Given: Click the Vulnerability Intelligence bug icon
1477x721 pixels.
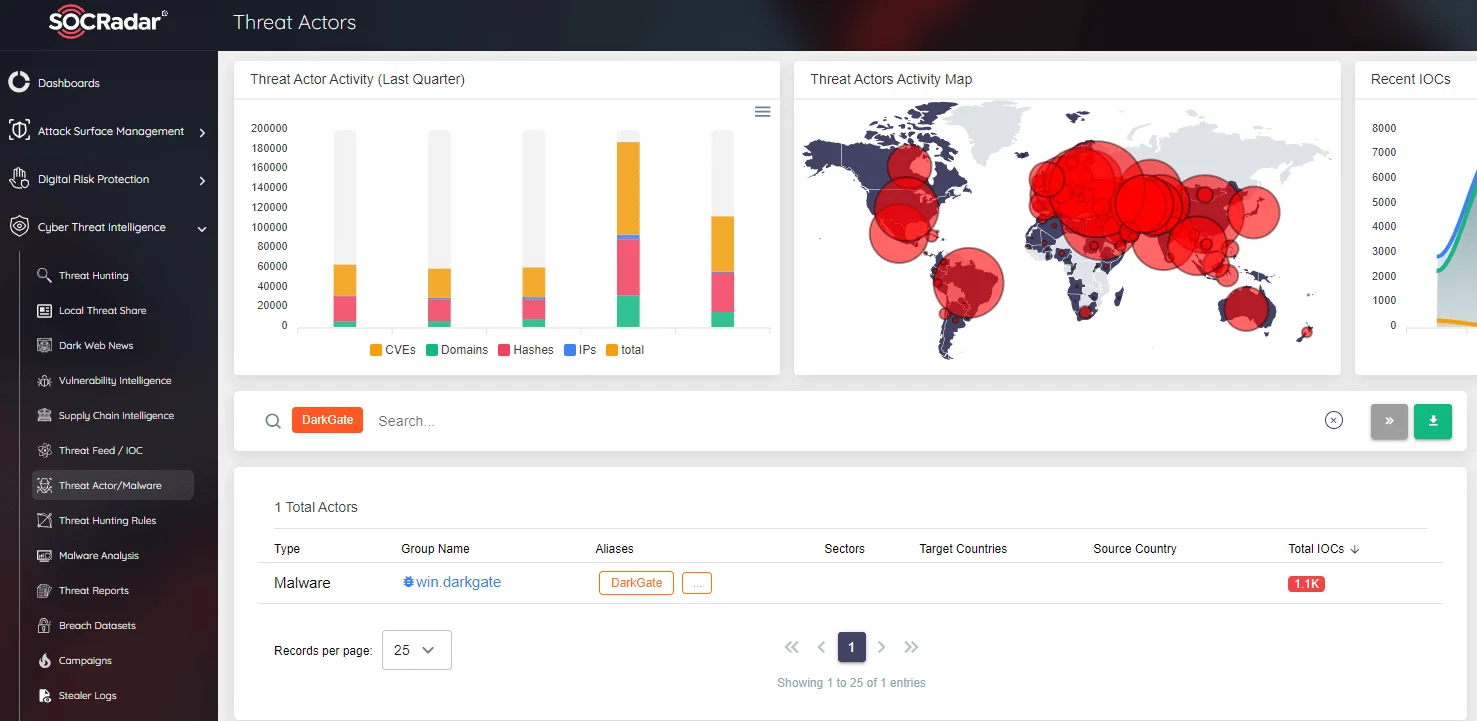Looking at the screenshot, I should pyautogui.click(x=44, y=380).
